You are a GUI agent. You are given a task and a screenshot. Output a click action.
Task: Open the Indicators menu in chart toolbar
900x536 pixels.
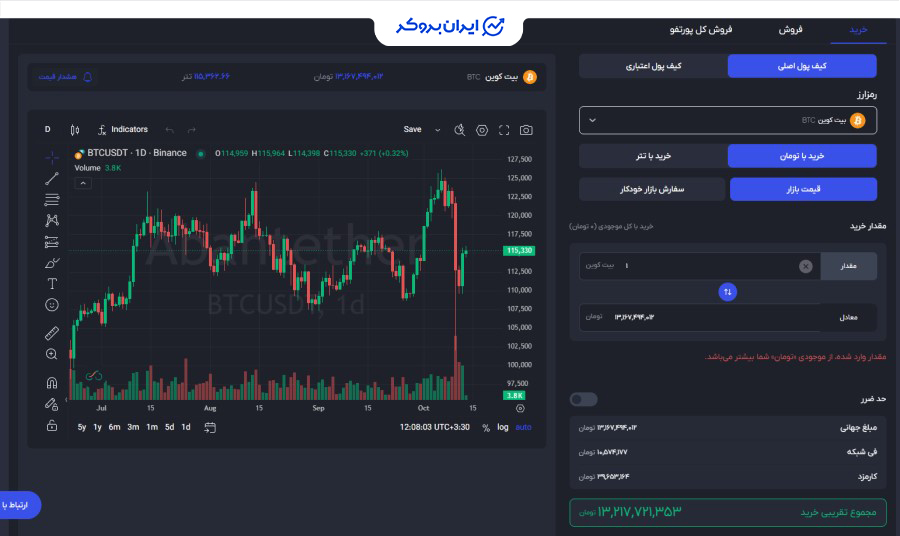coord(123,130)
